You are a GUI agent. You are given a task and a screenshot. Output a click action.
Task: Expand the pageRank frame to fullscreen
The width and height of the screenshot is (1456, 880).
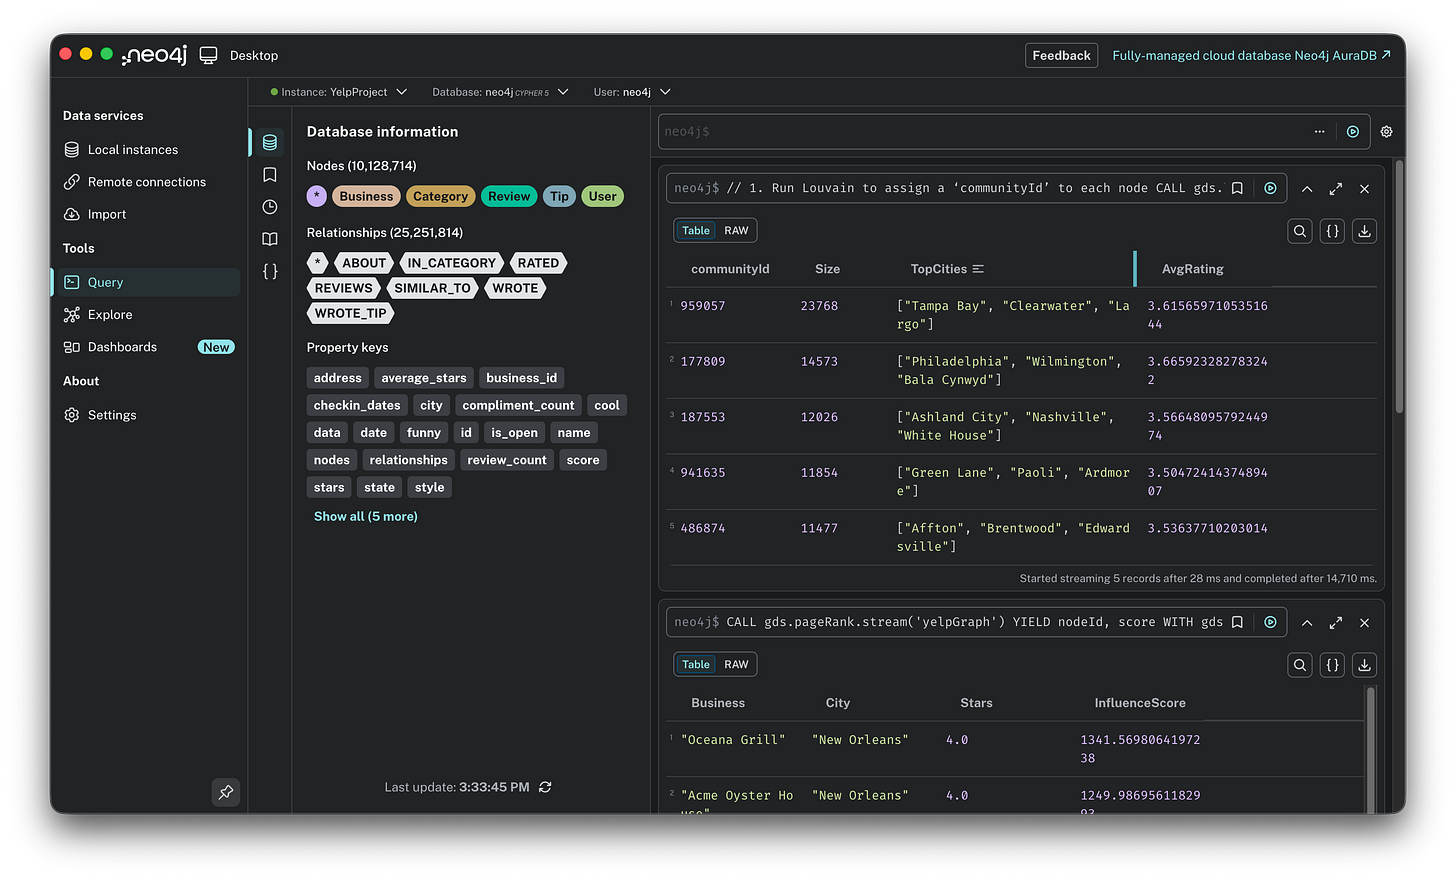click(x=1336, y=622)
